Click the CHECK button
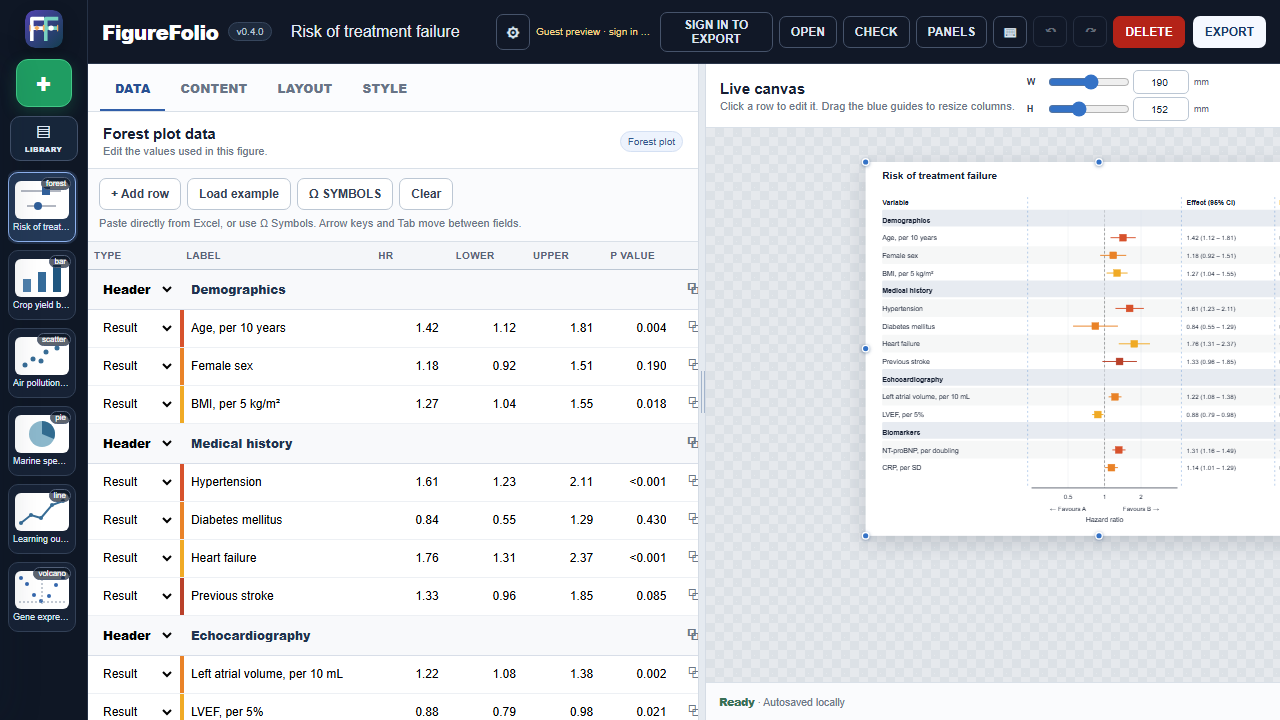 pyautogui.click(x=877, y=32)
